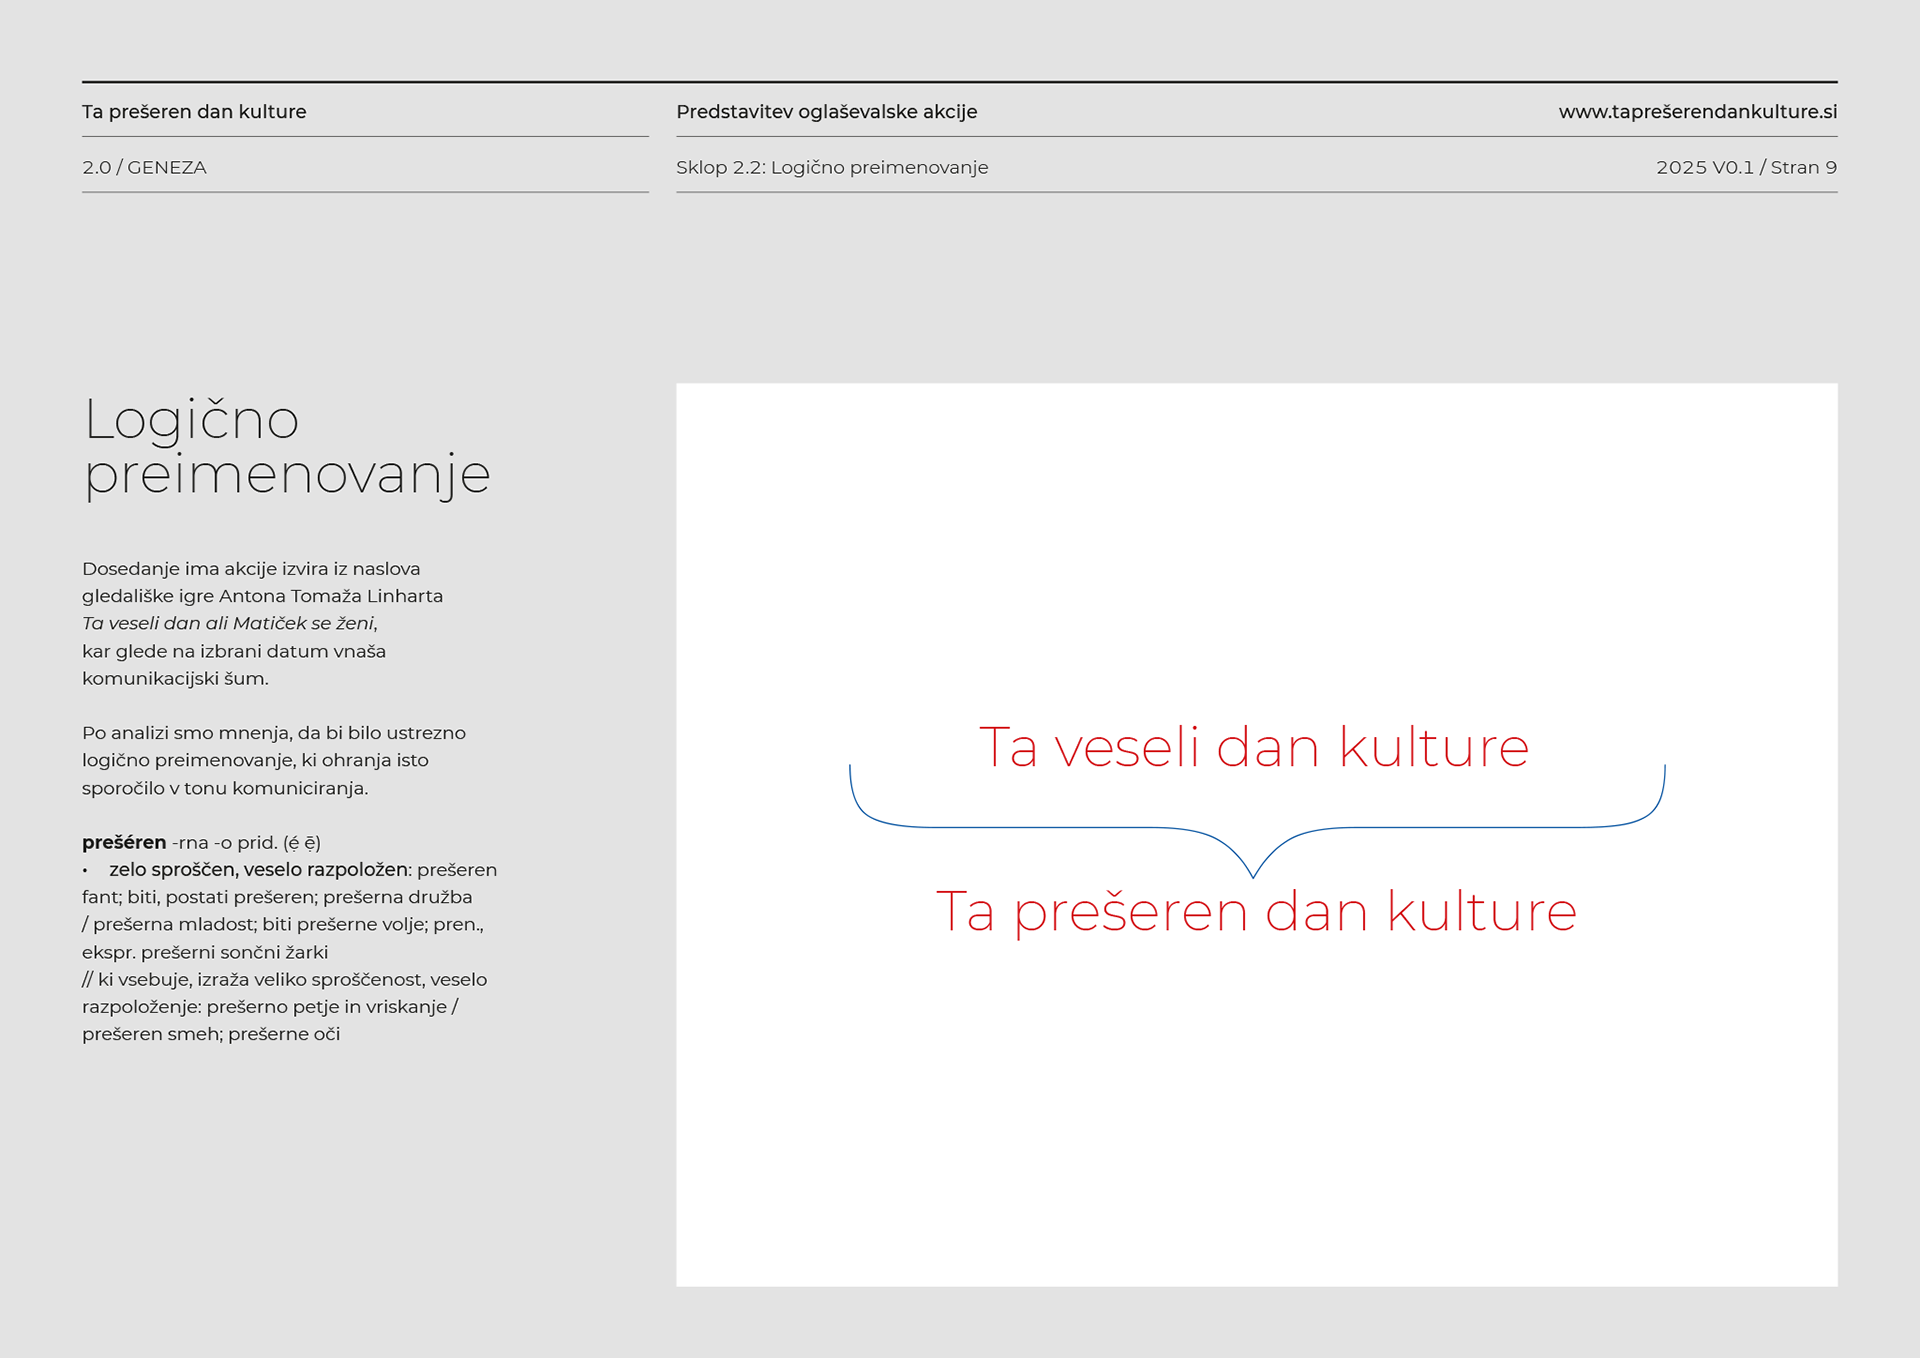Click the bold 'zelo sproščen, veselo razpoložen' definition

258,870
